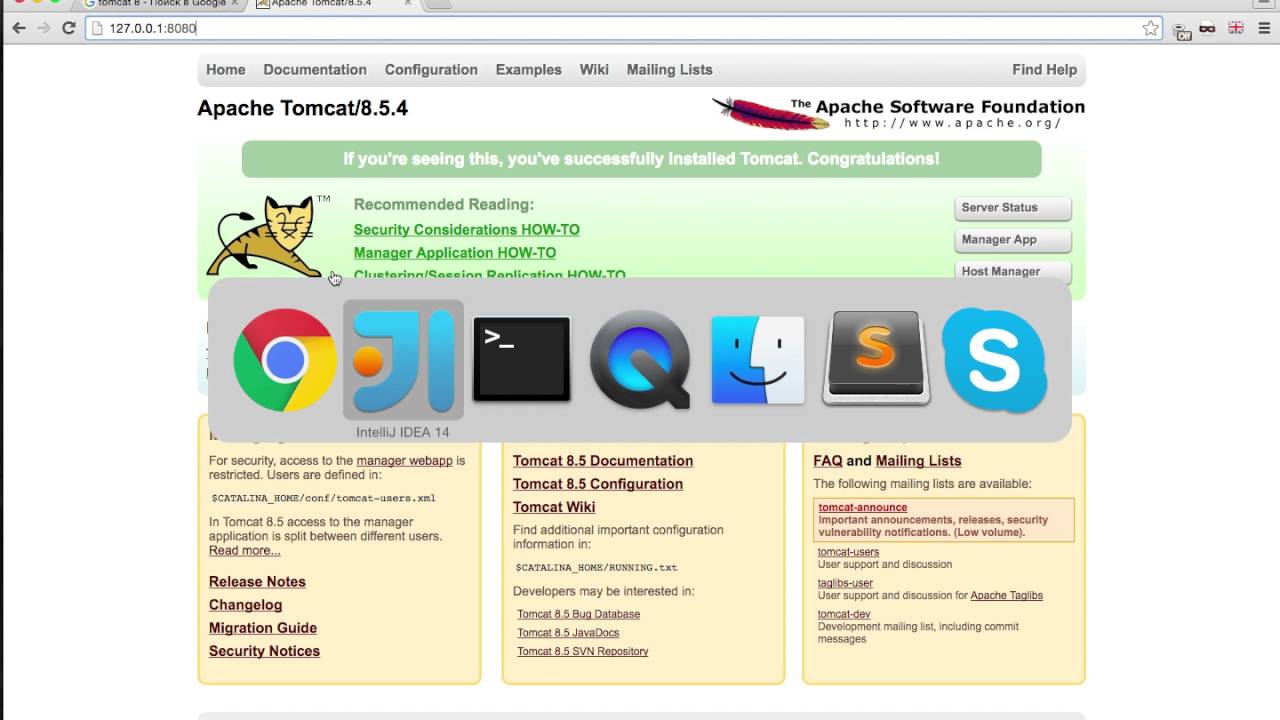Open the Documentation navigation item

(x=315, y=70)
